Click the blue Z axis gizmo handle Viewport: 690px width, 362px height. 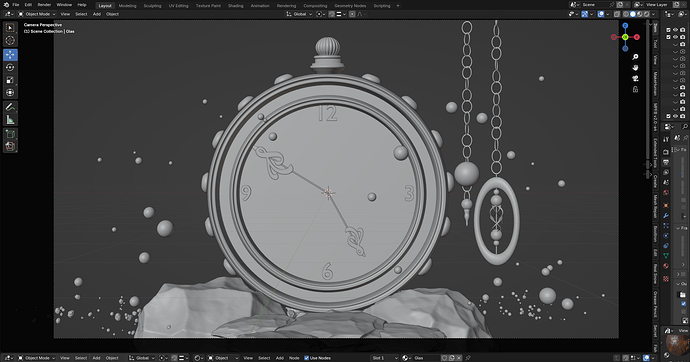click(x=625, y=26)
